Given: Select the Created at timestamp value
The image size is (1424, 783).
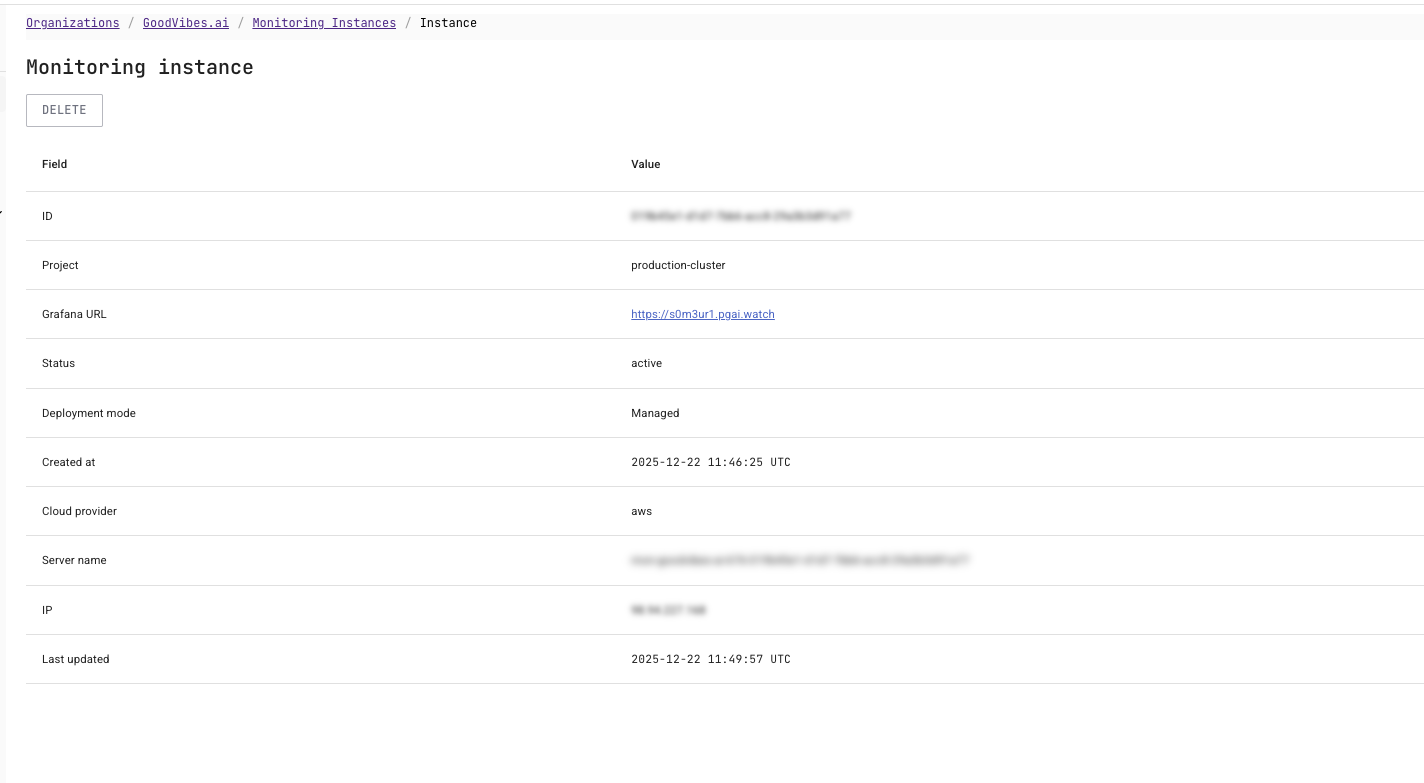Looking at the screenshot, I should (710, 462).
